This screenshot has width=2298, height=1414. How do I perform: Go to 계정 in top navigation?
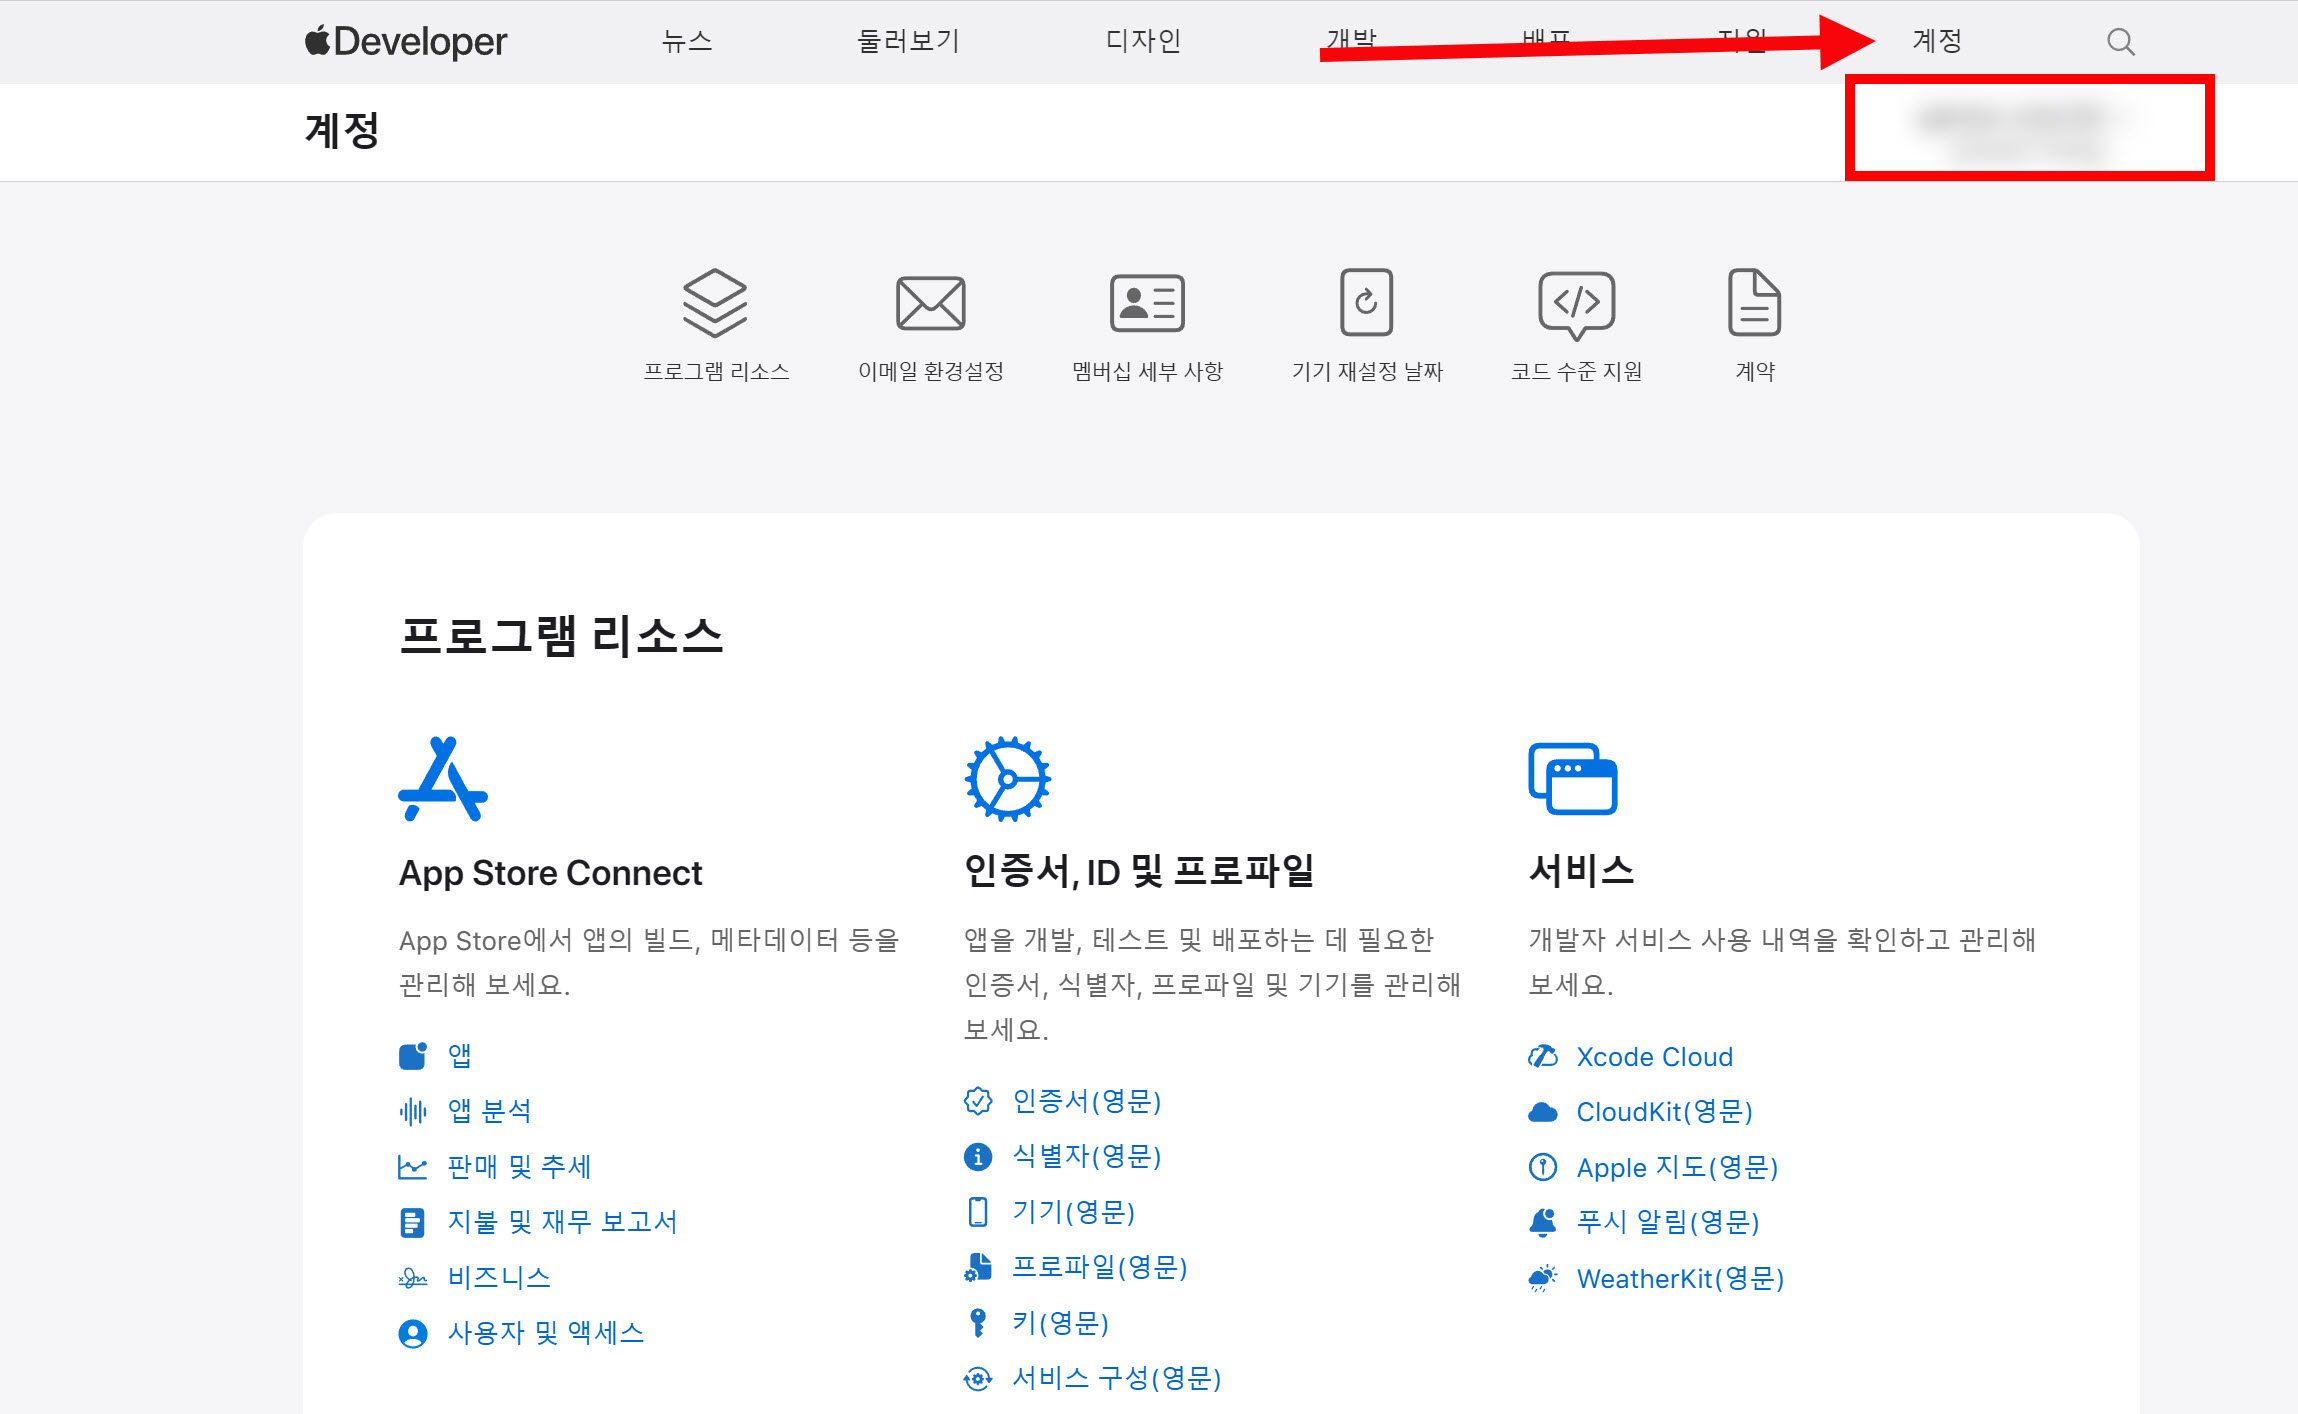pos(1936,41)
